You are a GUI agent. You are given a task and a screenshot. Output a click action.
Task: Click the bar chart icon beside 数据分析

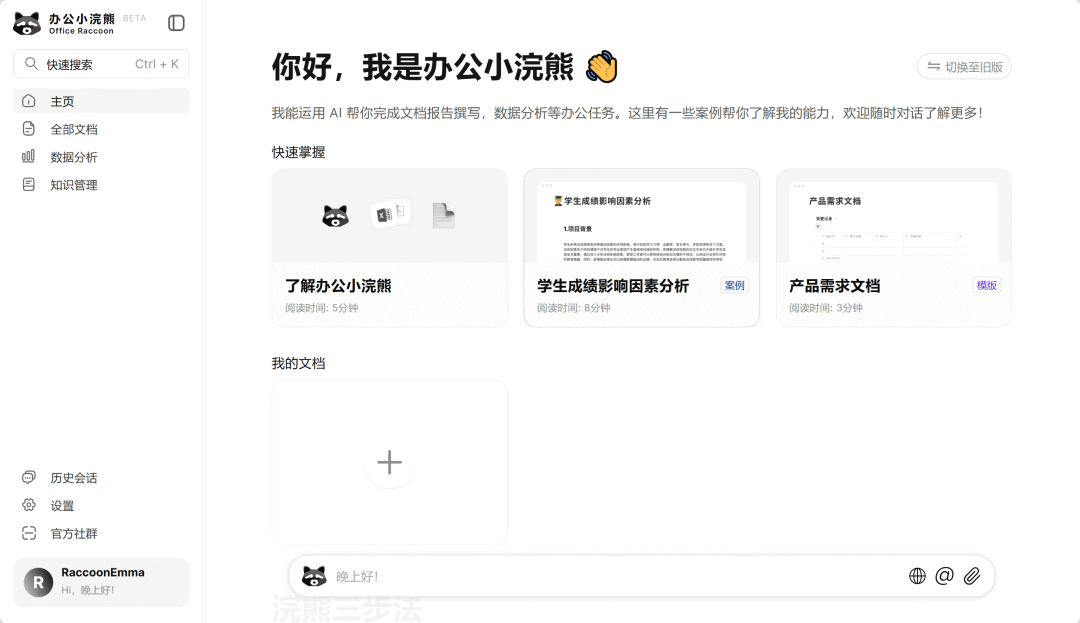[x=29, y=156]
